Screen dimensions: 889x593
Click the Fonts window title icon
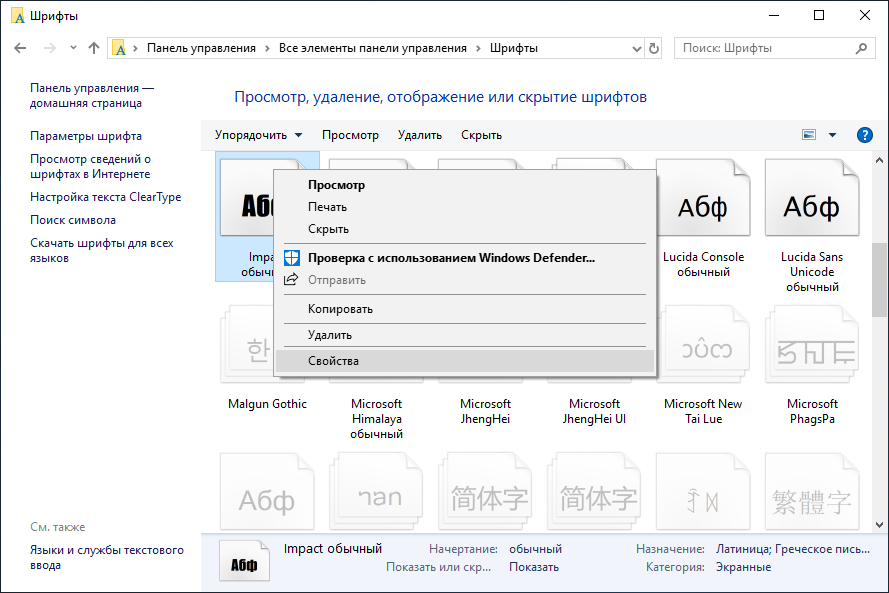18,16
